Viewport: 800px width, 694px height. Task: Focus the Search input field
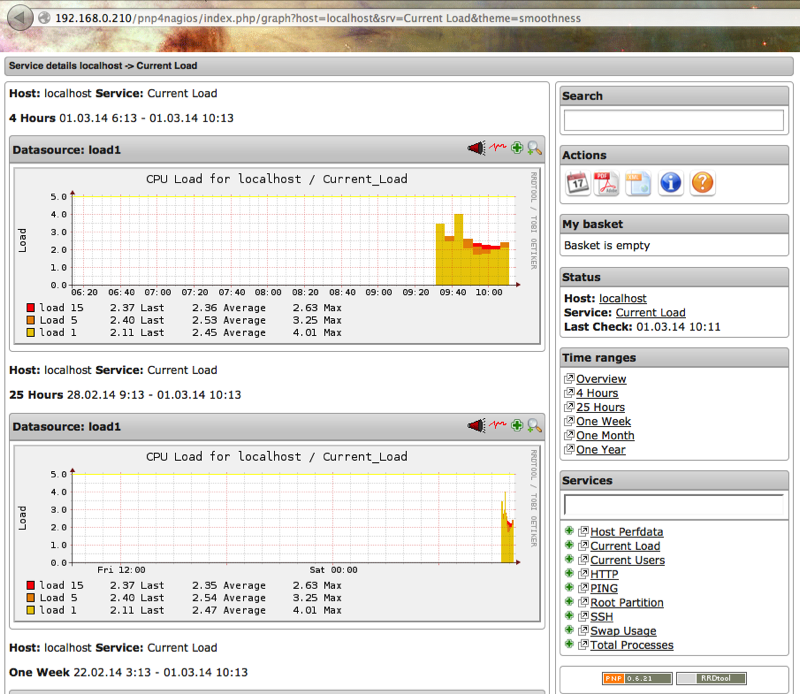[x=673, y=120]
